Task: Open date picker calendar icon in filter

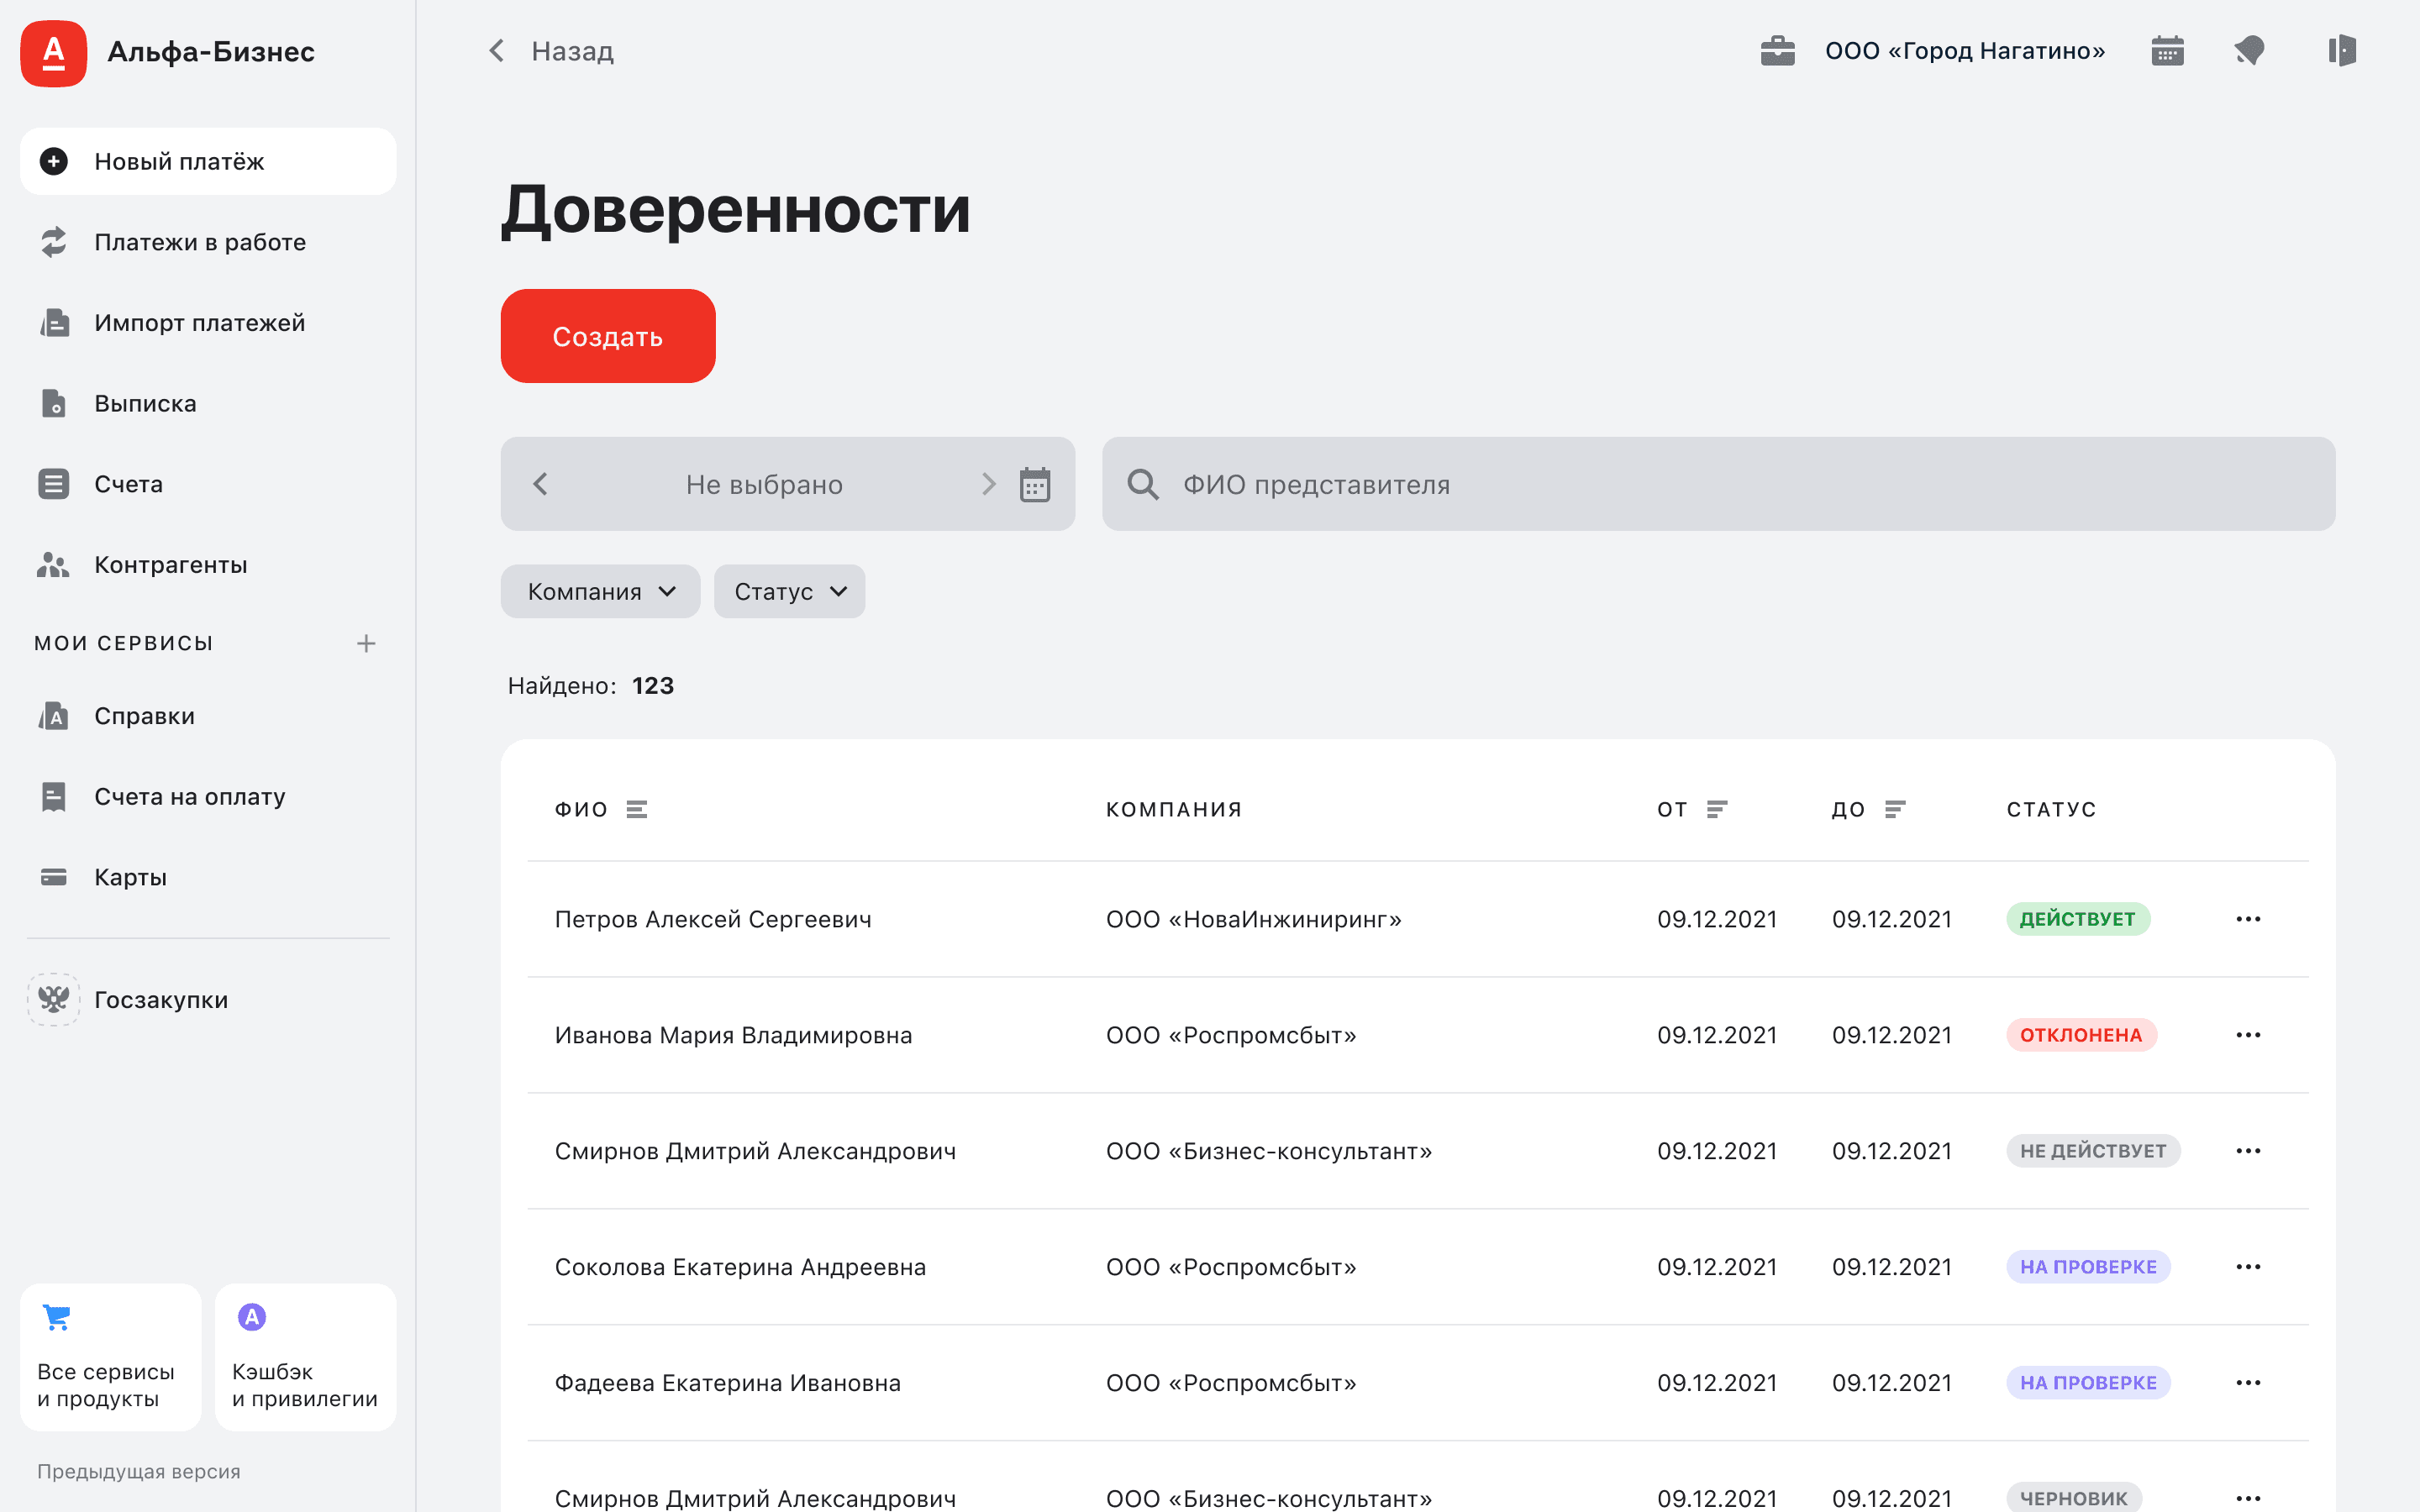Action: (1034, 485)
